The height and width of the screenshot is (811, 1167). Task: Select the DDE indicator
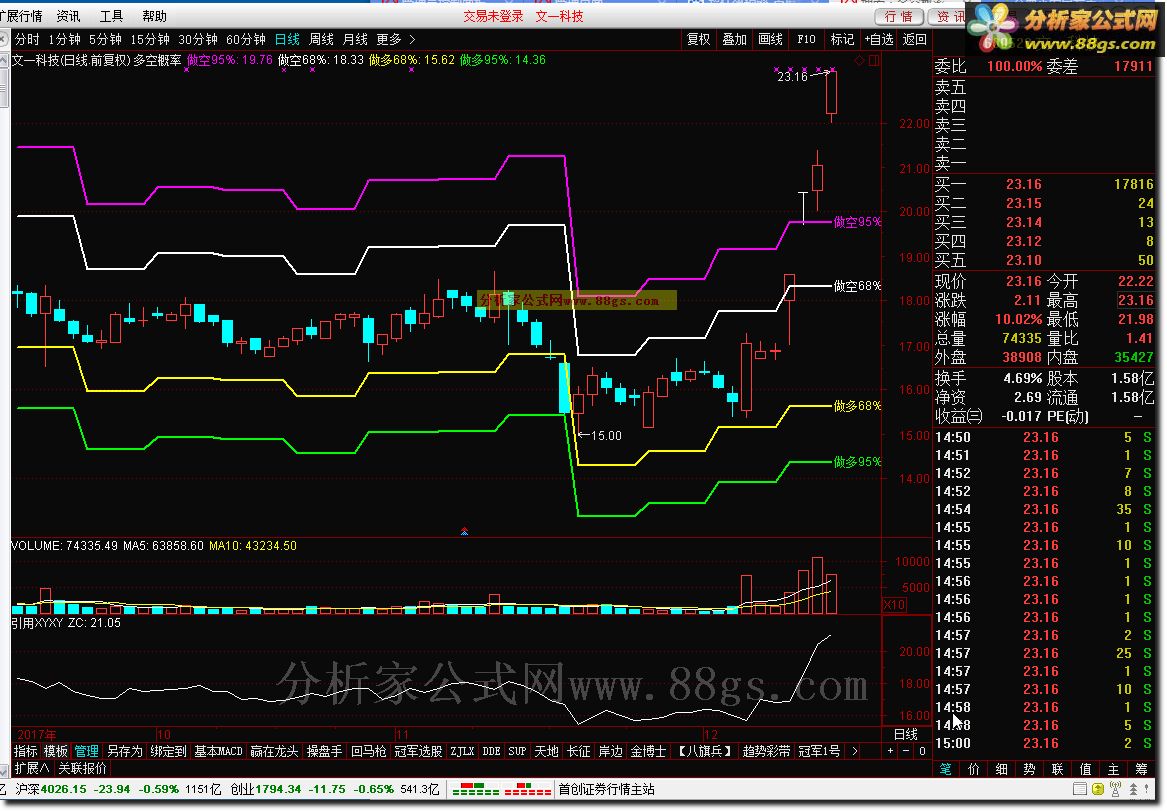pos(491,751)
